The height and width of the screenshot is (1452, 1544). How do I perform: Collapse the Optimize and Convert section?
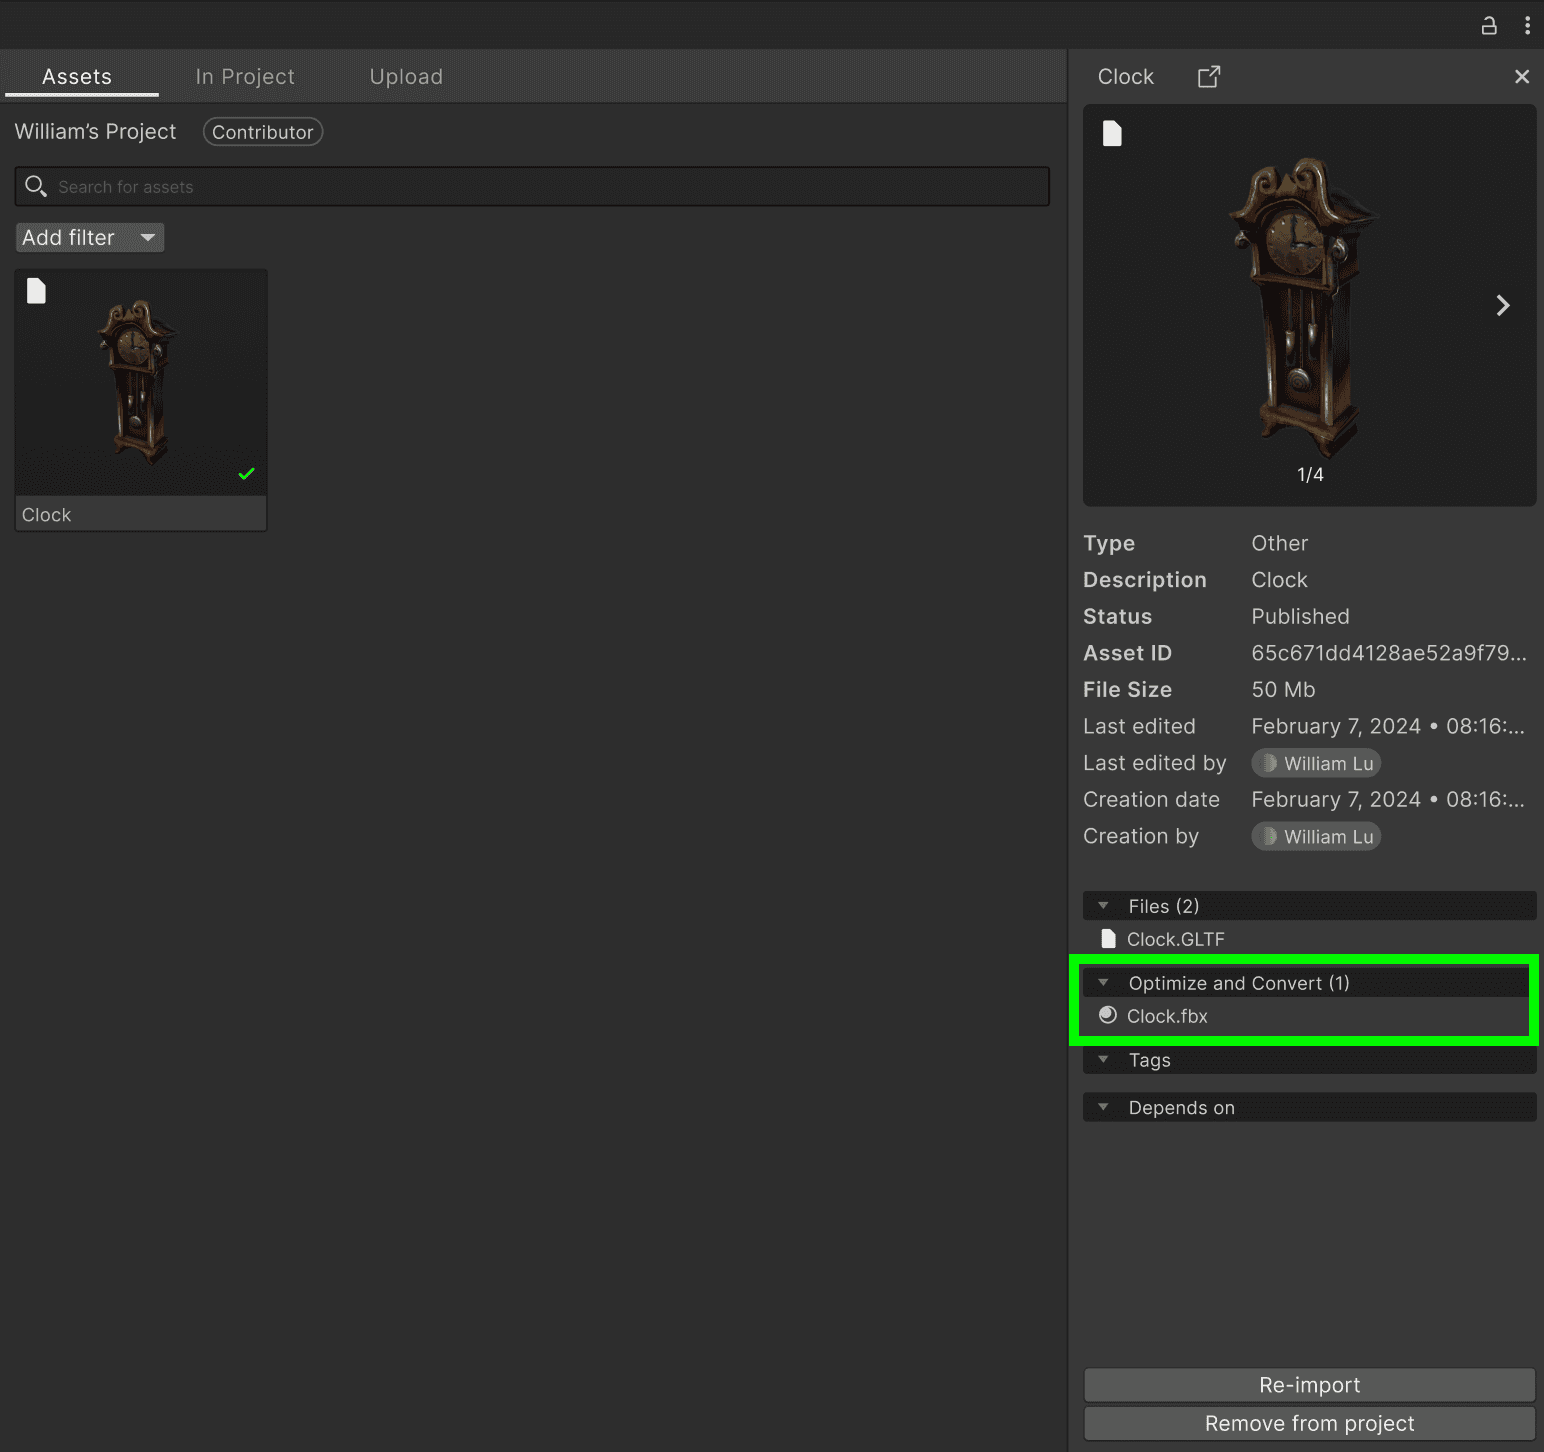pos(1104,982)
